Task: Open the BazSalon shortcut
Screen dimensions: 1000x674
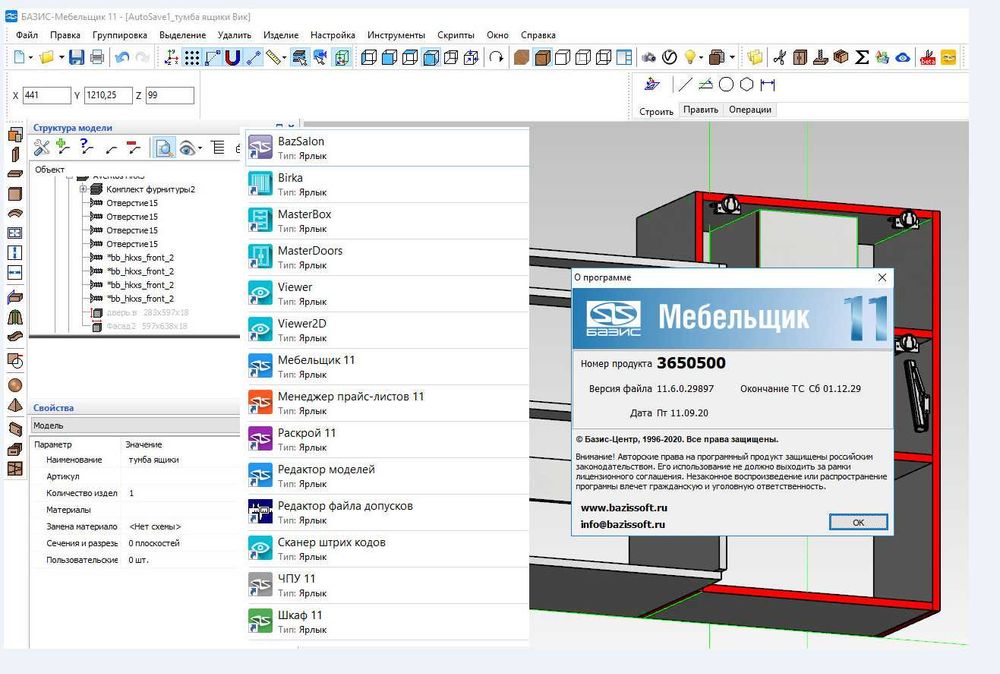Action: [388, 147]
